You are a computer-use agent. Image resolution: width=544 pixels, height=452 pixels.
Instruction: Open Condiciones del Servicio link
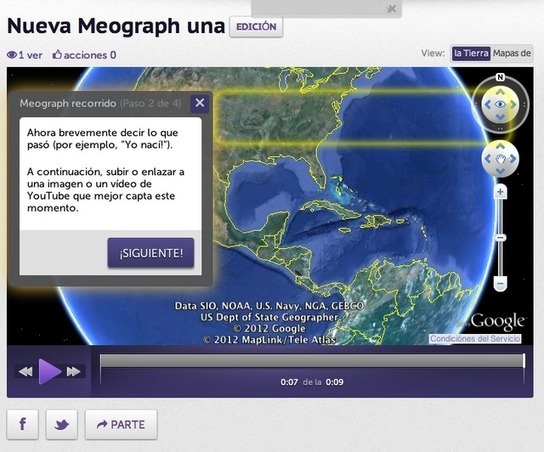pyautogui.click(x=475, y=338)
